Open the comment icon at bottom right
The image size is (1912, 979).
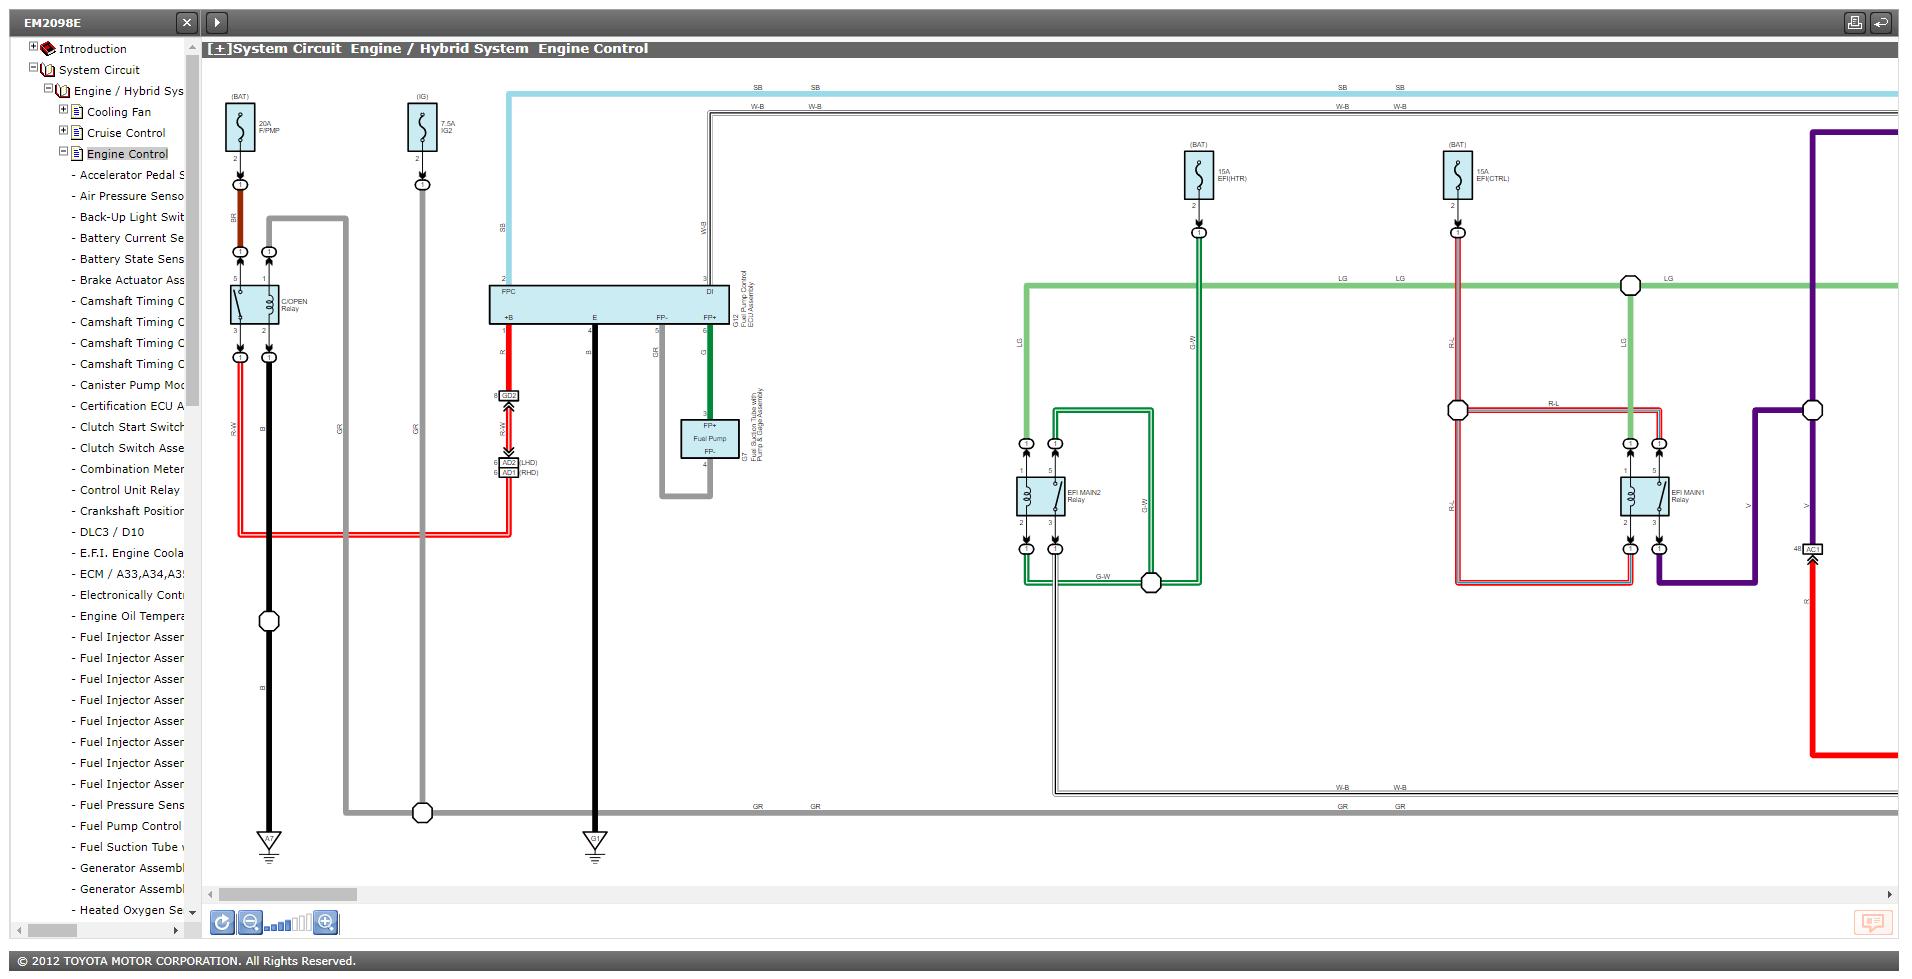point(1873,922)
